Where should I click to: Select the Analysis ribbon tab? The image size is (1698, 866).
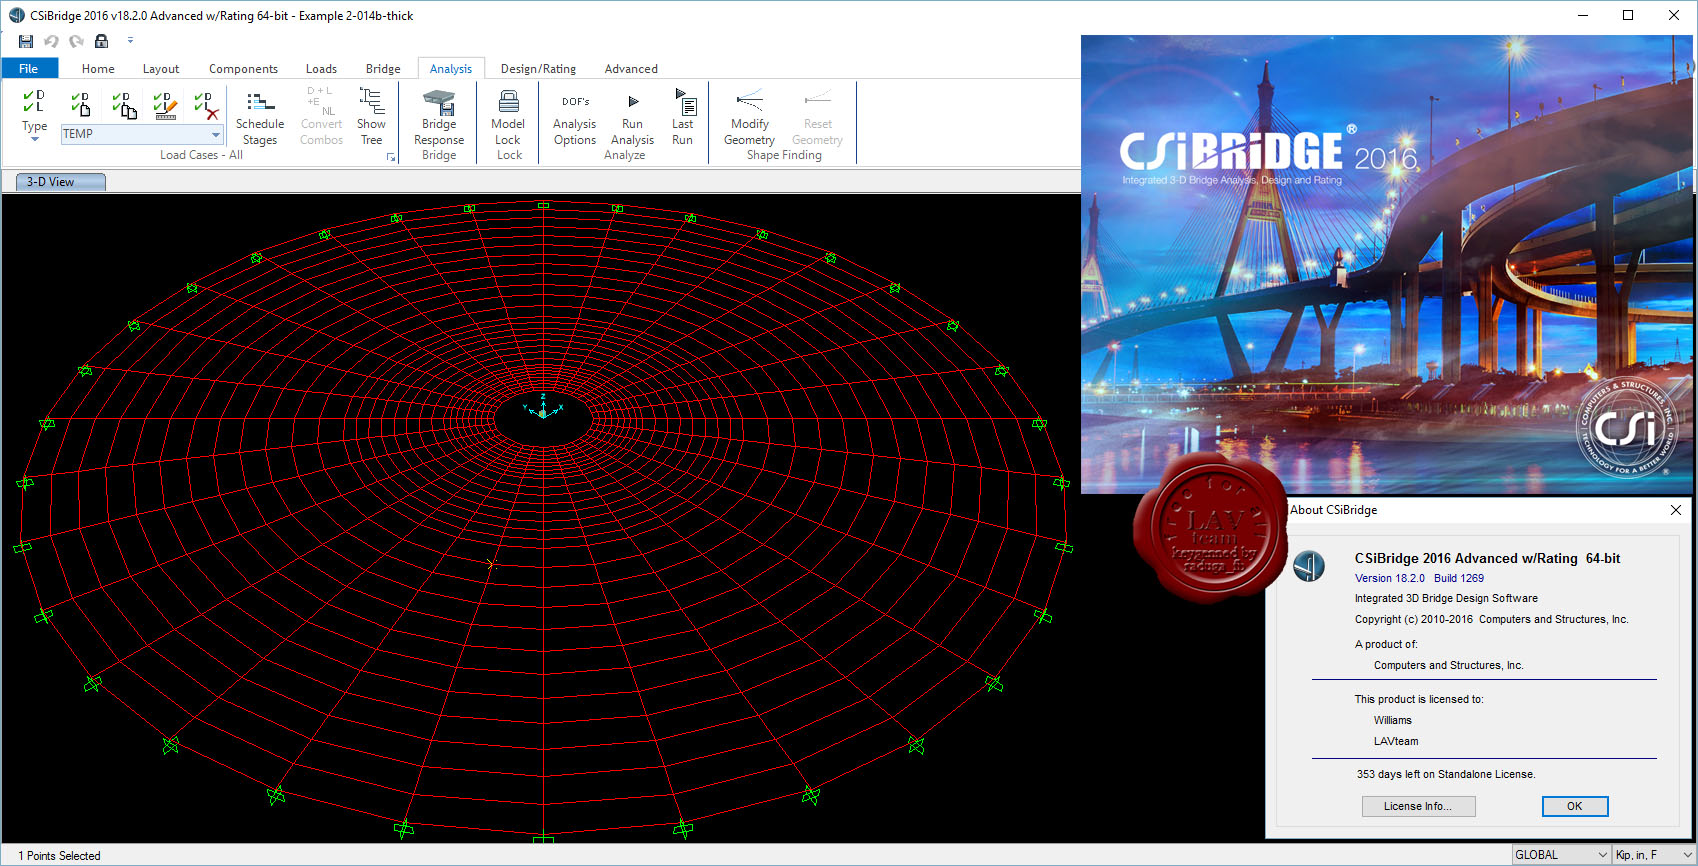[451, 69]
